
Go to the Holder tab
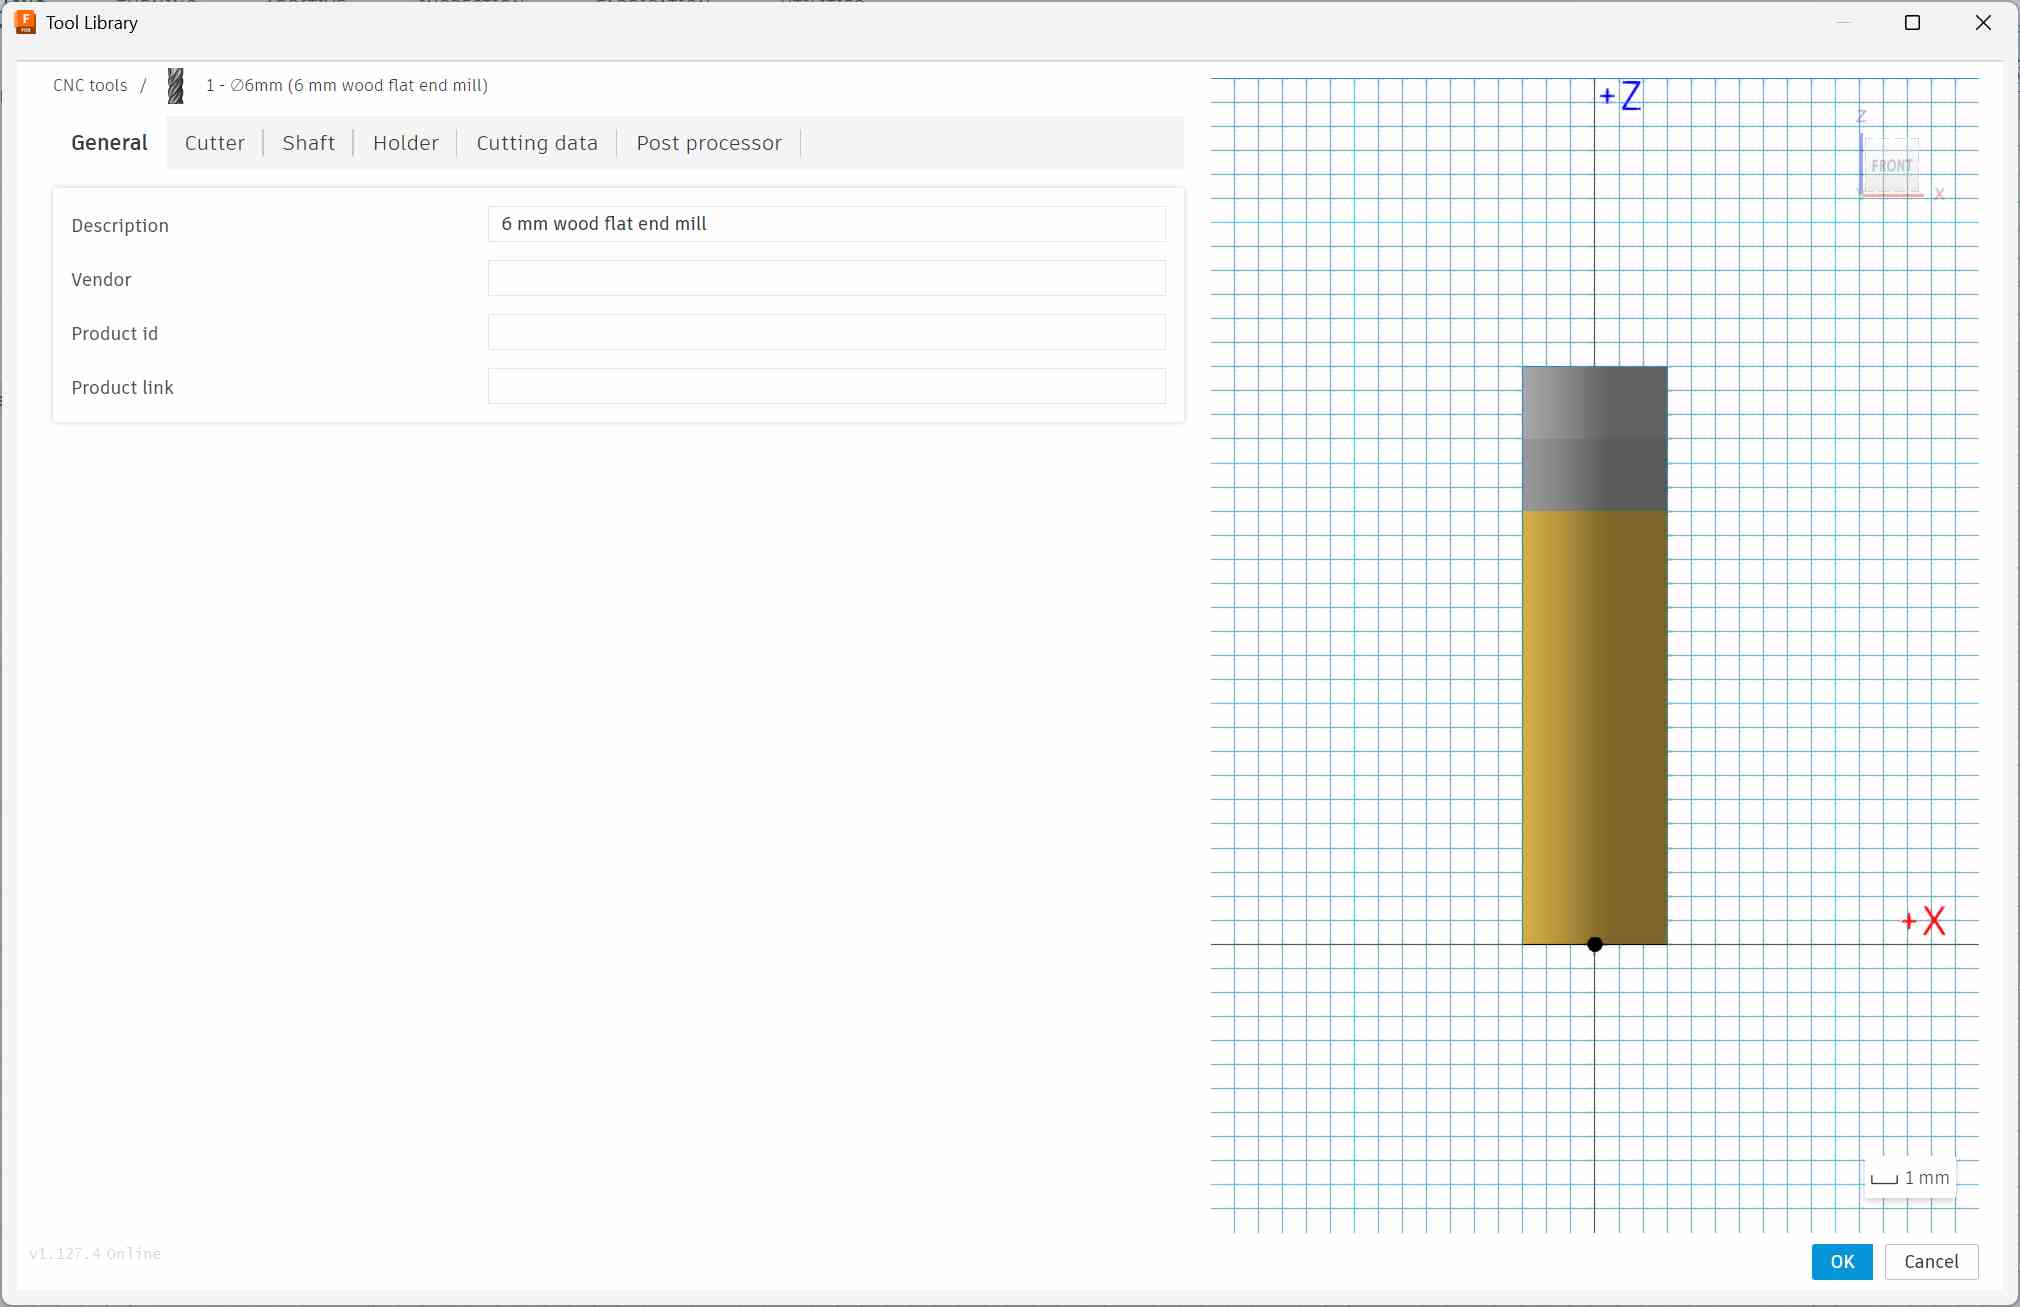point(405,143)
